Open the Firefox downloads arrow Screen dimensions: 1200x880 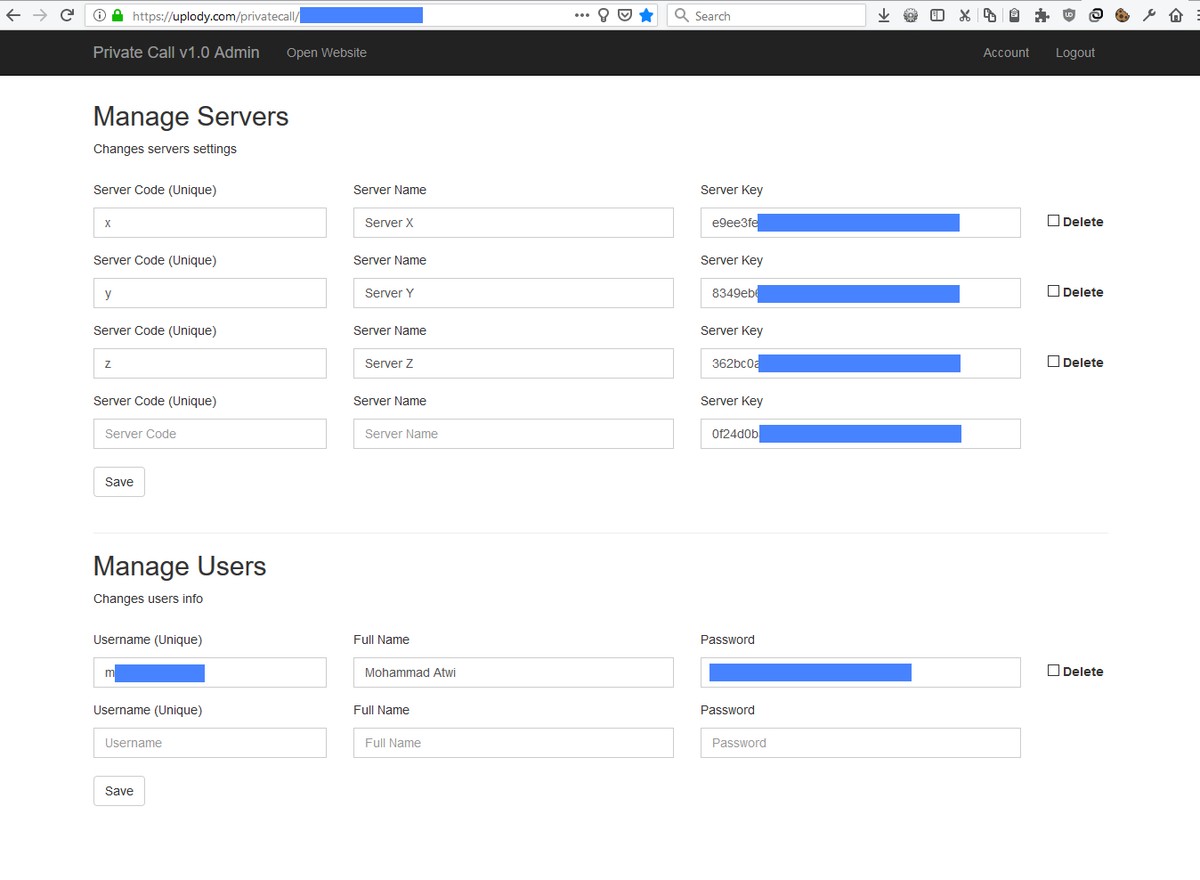click(883, 15)
